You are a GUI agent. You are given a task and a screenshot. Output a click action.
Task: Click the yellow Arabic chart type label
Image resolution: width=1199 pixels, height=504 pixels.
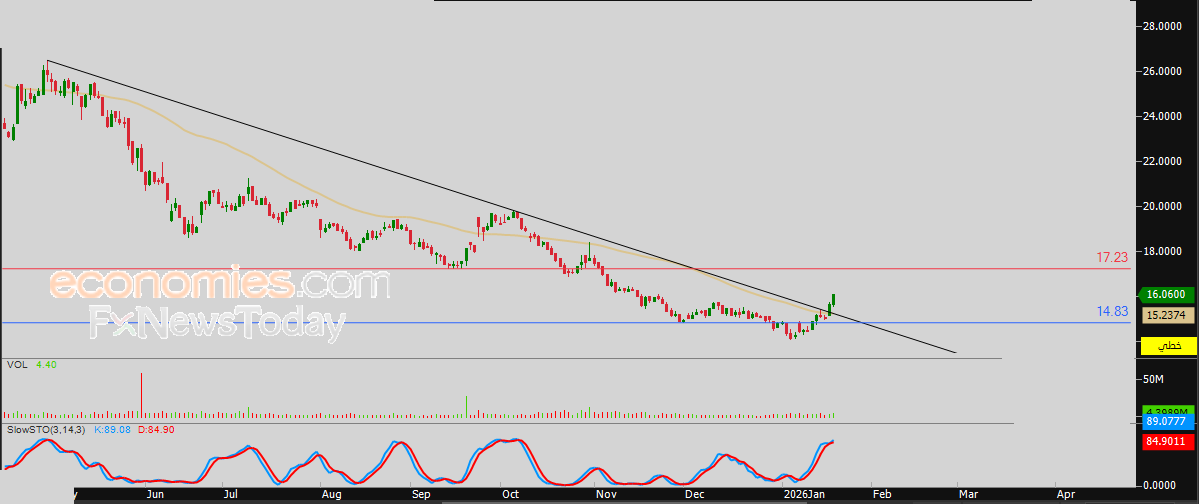click(x=1167, y=346)
